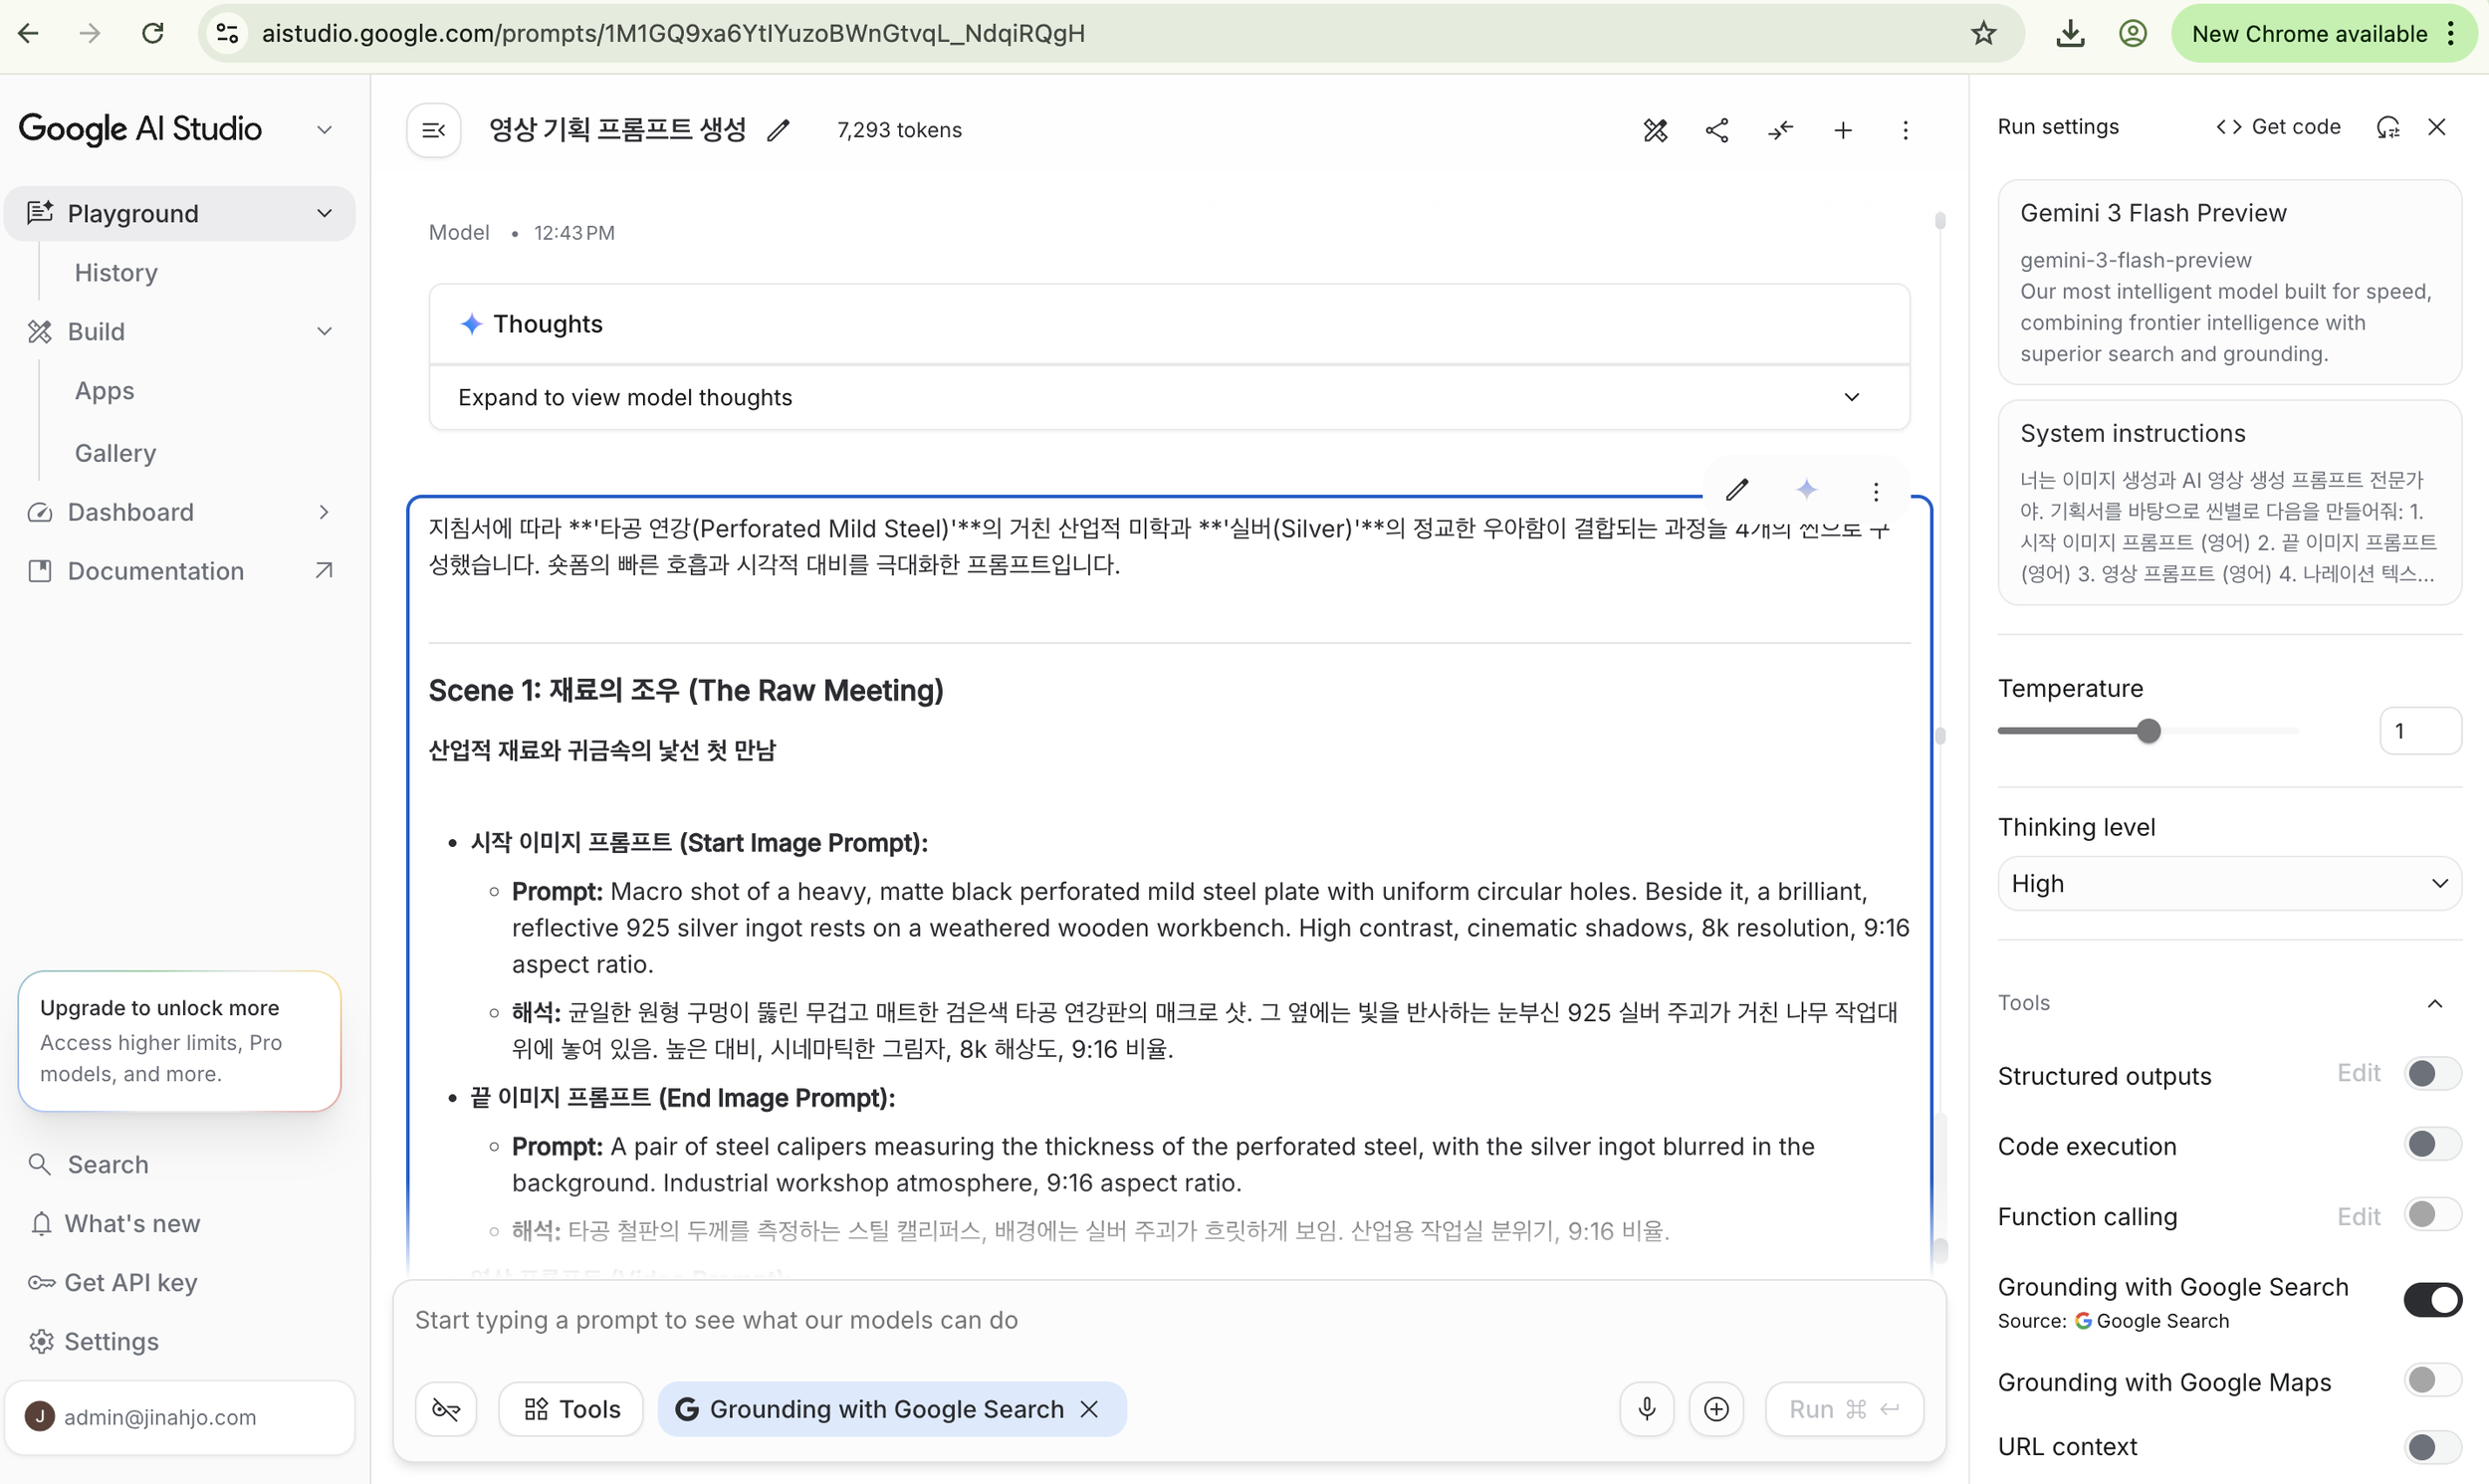This screenshot has width=2489, height=1484.
Task: Collapse the left sidebar navigation icon
Action: (x=434, y=130)
